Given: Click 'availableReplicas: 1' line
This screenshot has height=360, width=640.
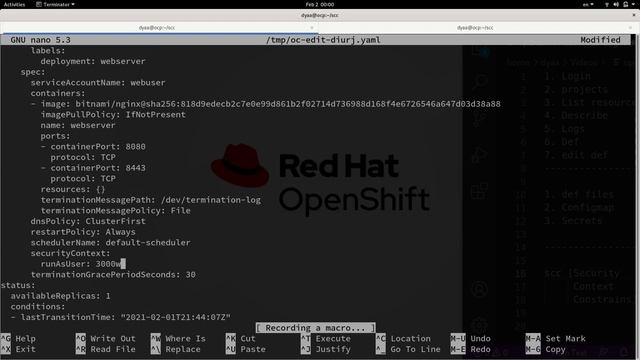Looking at the screenshot, I should tap(60, 296).
